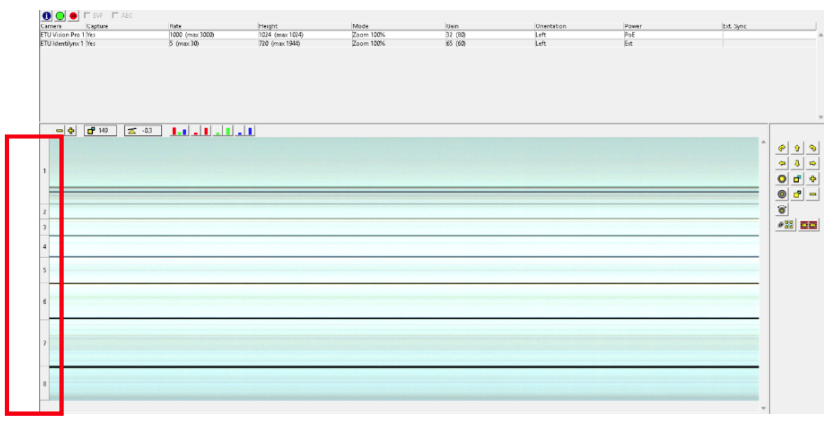Enable the AEC checkbox
Viewport: 837px width, 423px height.
pos(116,16)
